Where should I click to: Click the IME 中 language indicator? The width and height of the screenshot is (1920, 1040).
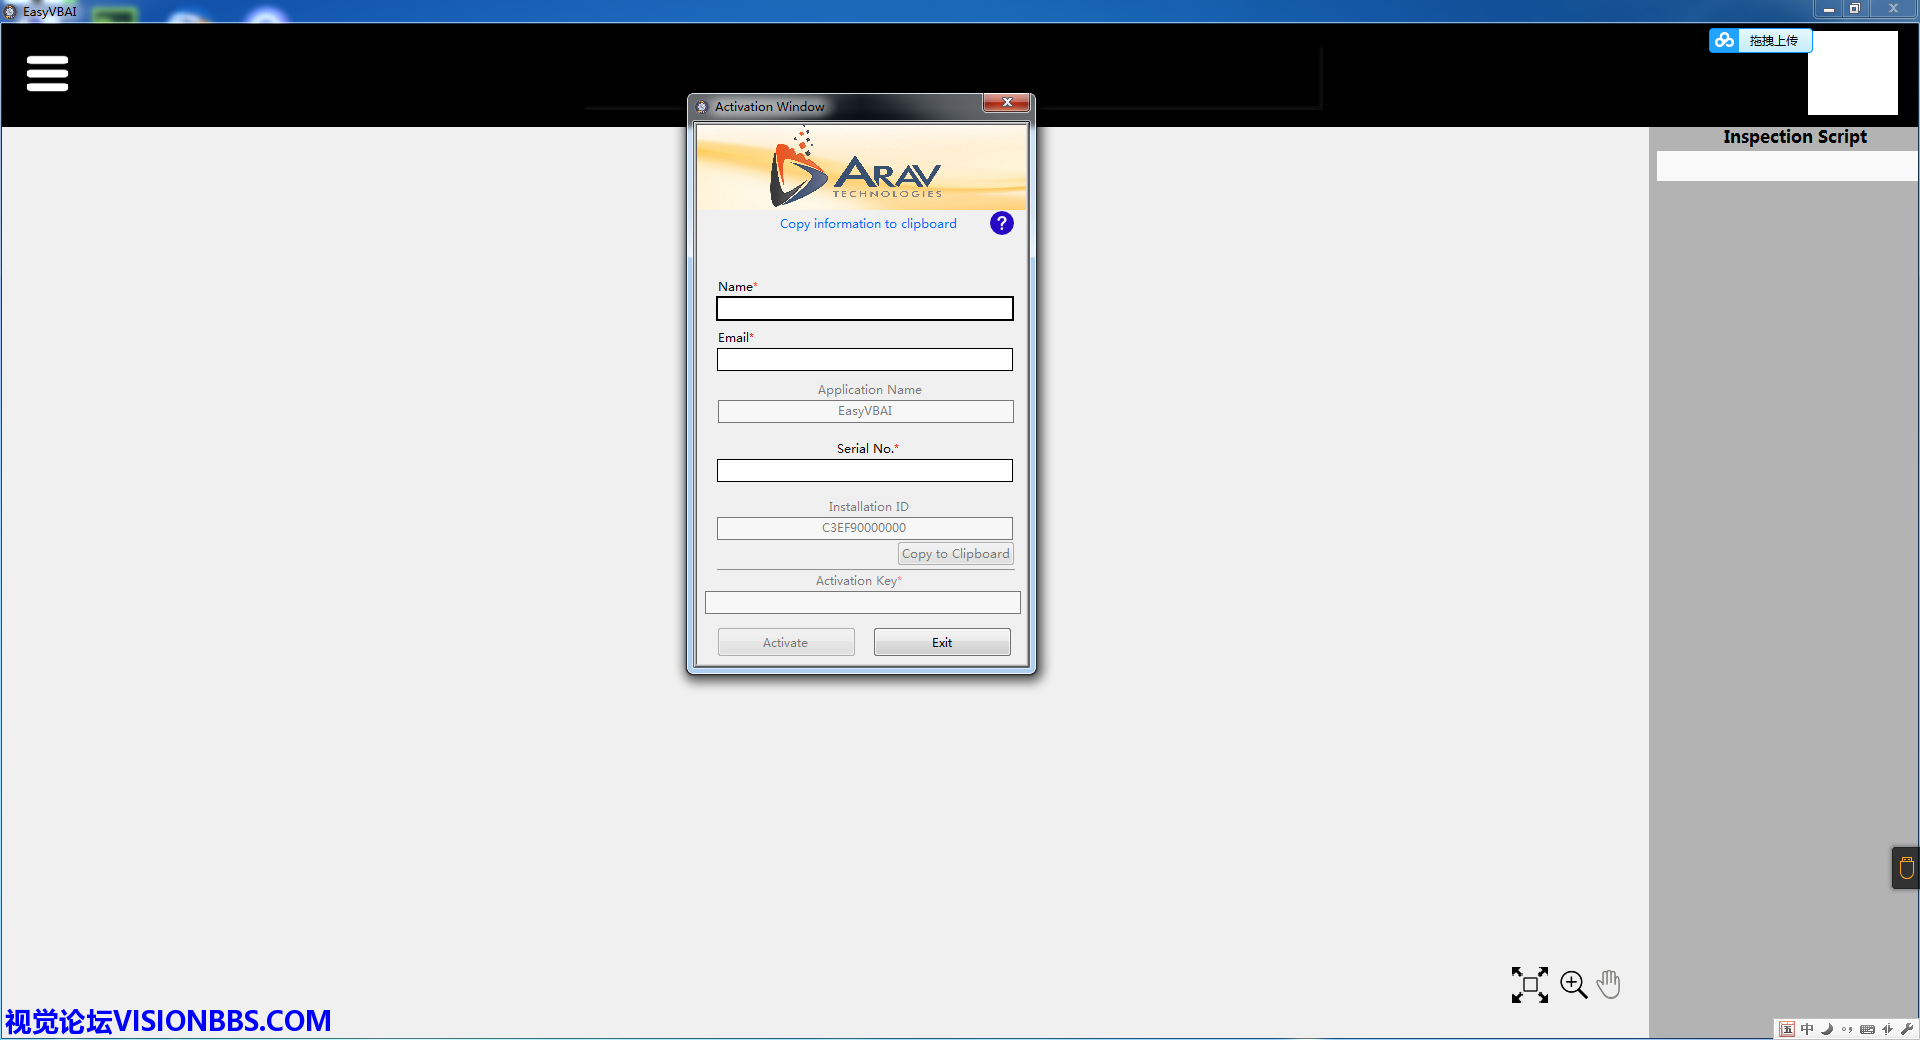[1807, 1029]
